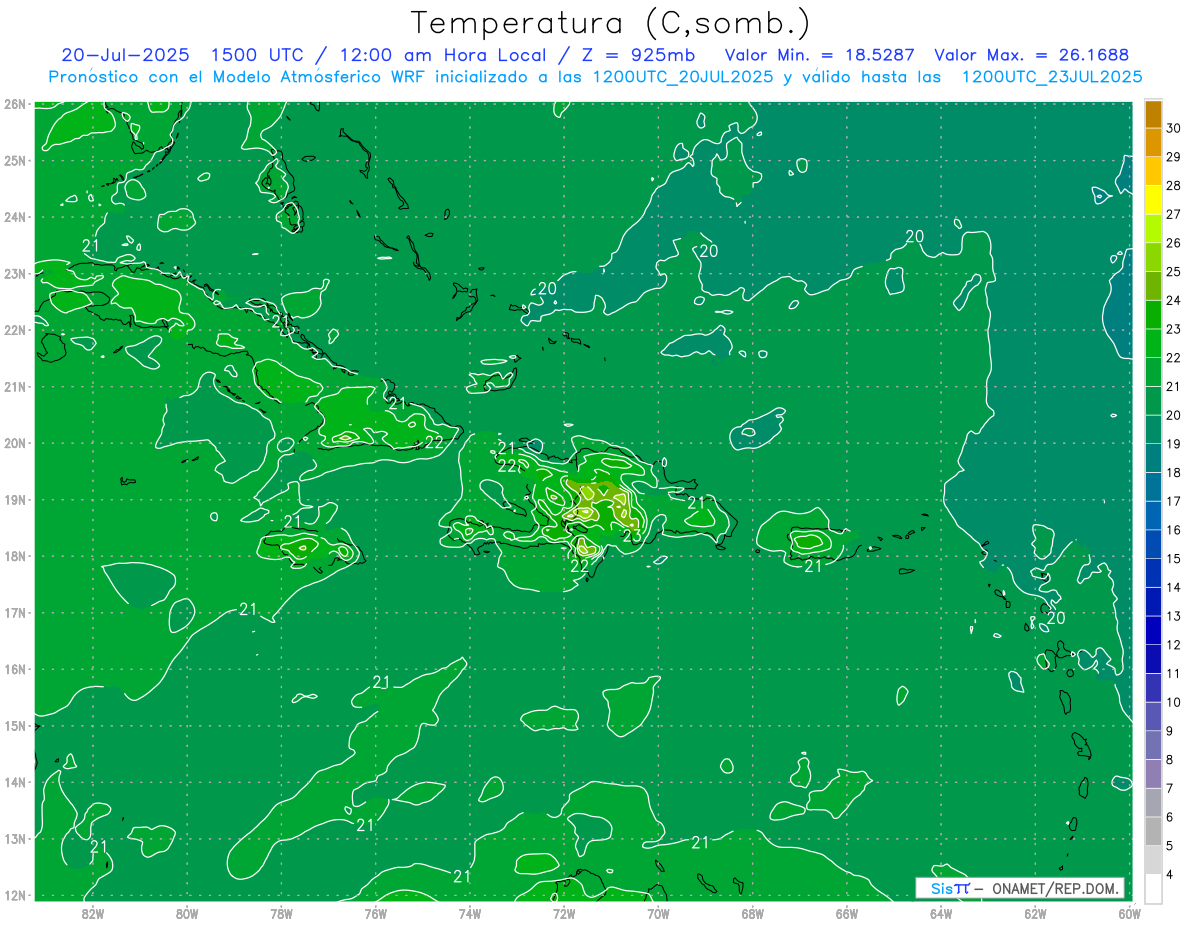Click the 66W longitude label
The width and height of the screenshot is (1200, 927).
(x=847, y=913)
